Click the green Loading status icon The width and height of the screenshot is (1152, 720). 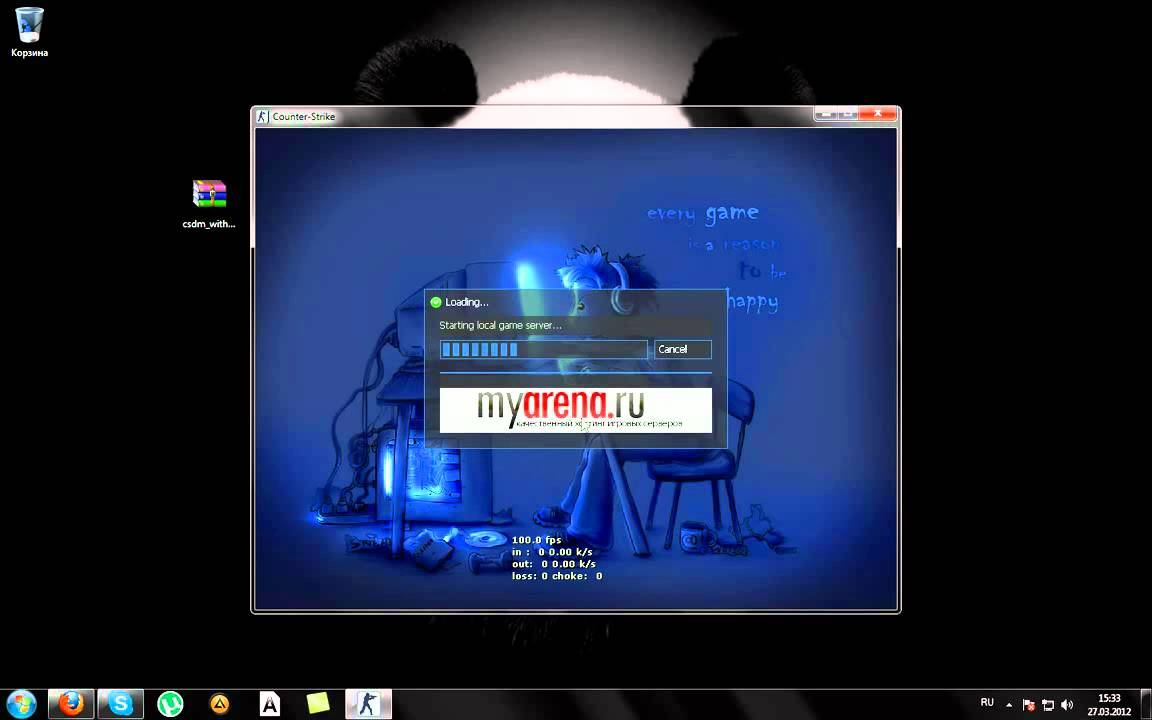point(436,302)
